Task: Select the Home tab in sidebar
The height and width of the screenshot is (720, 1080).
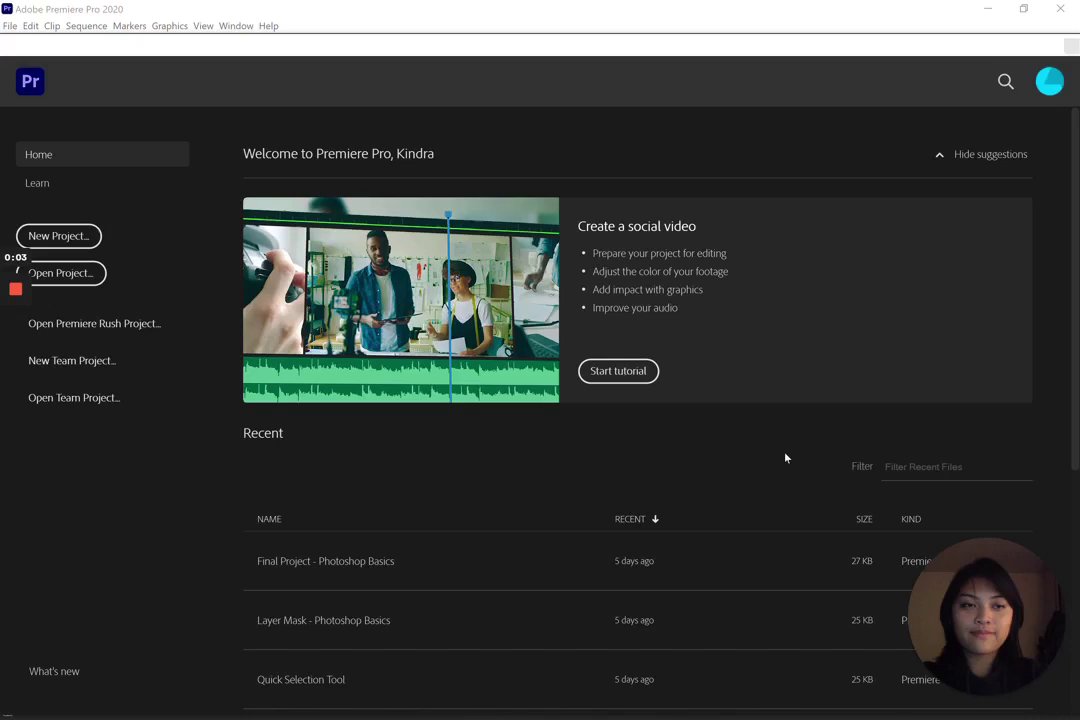Action: point(39,154)
